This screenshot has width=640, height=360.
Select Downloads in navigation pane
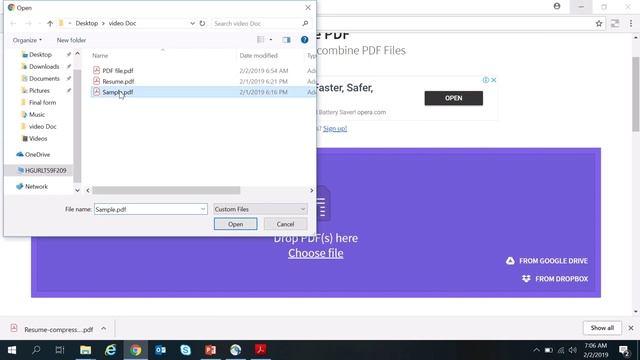pos(44,67)
